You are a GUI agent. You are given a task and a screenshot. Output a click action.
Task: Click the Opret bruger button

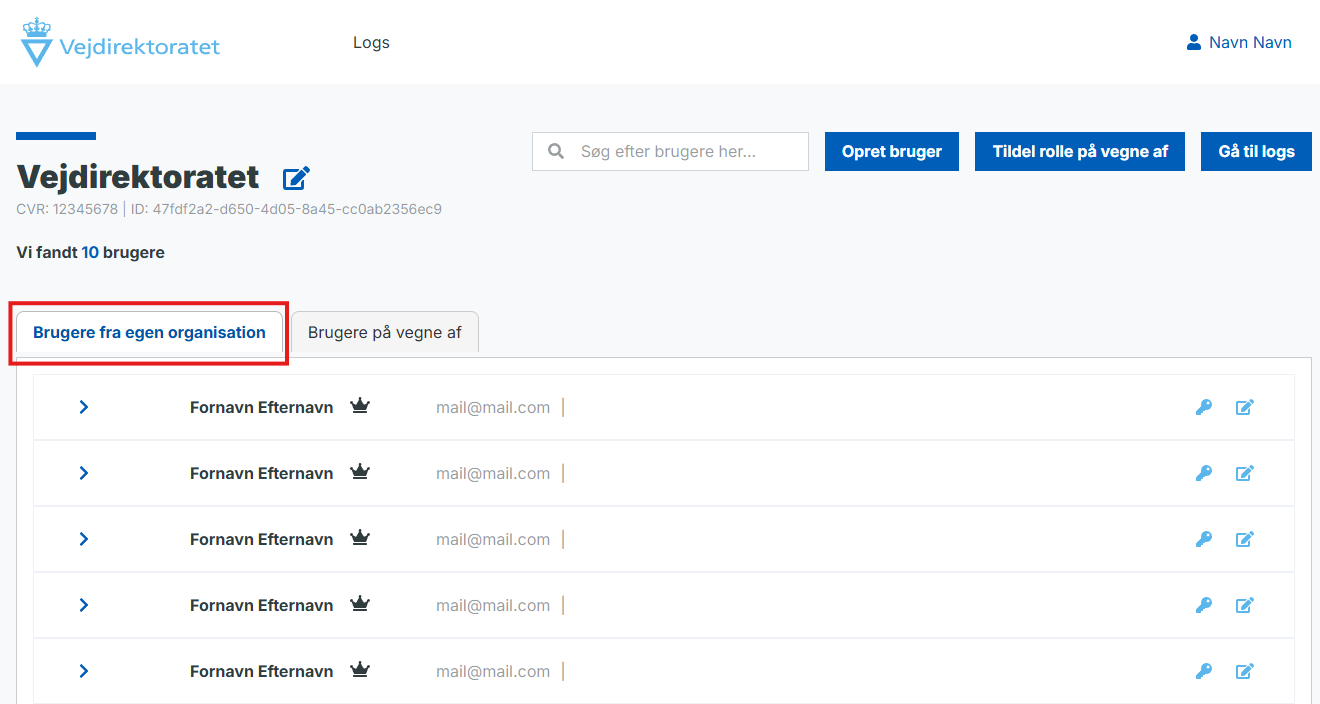tap(892, 151)
